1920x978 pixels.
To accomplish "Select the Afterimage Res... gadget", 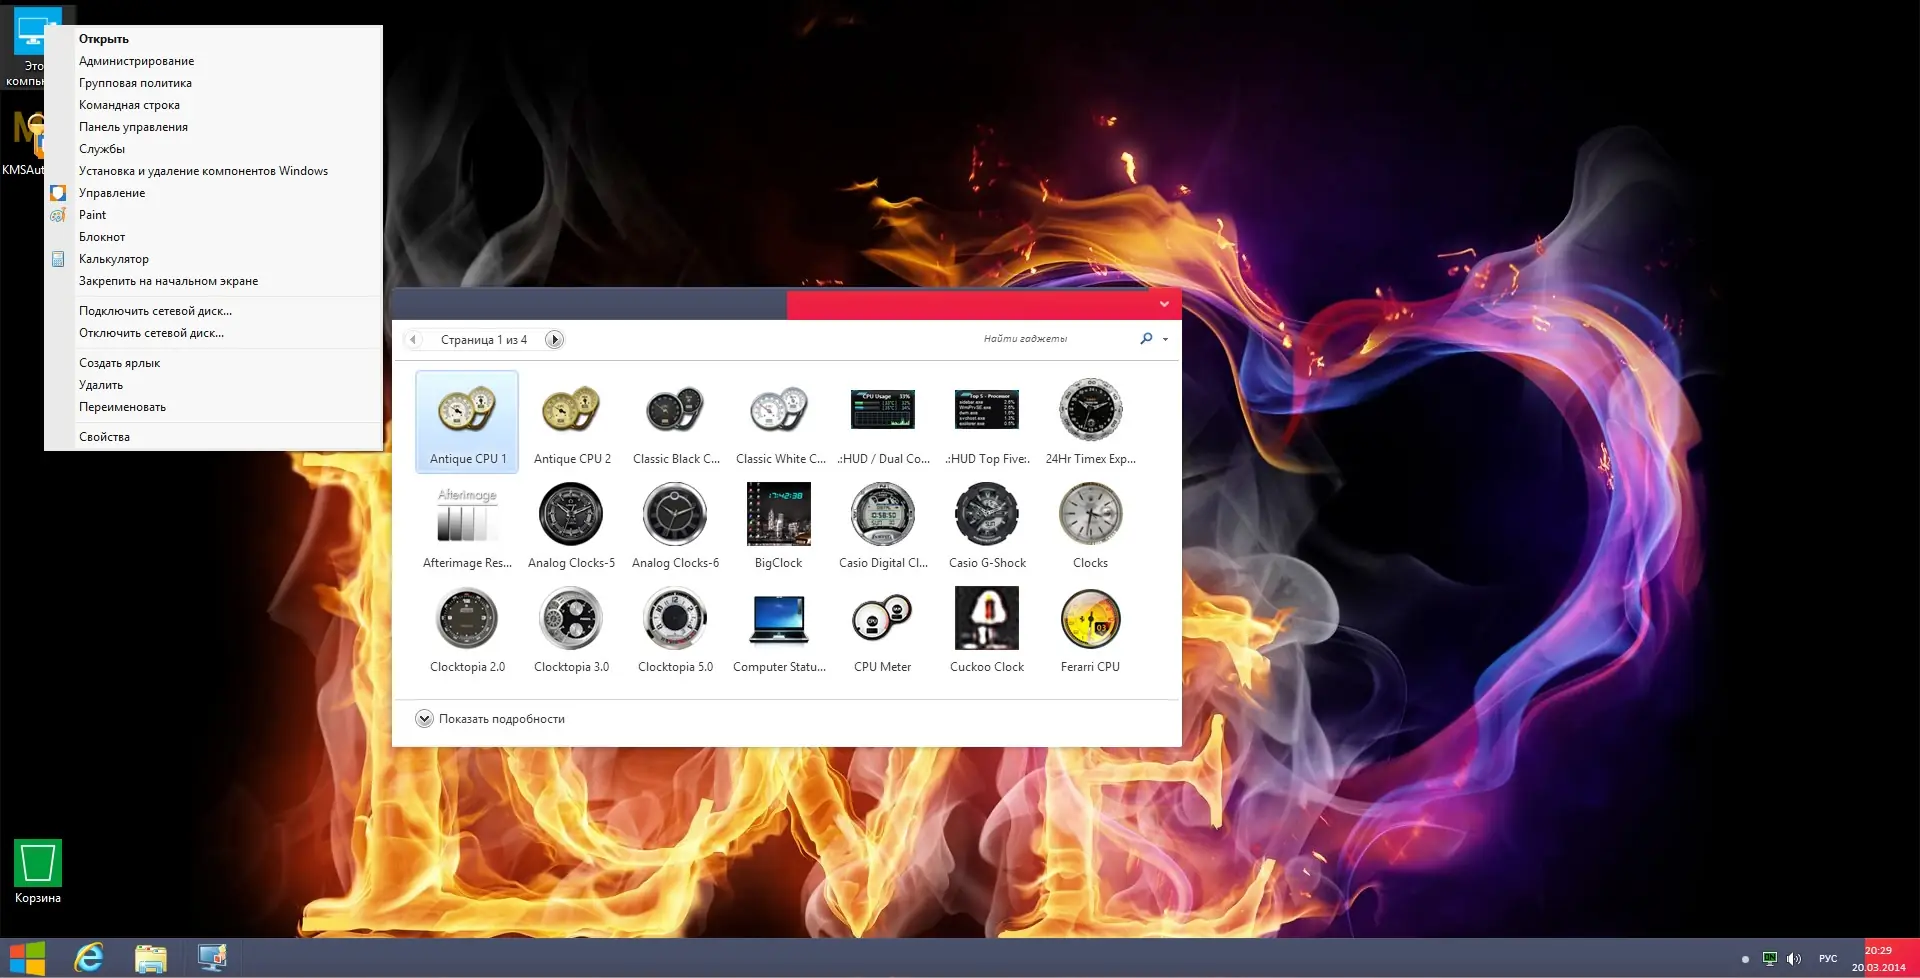I will point(467,526).
